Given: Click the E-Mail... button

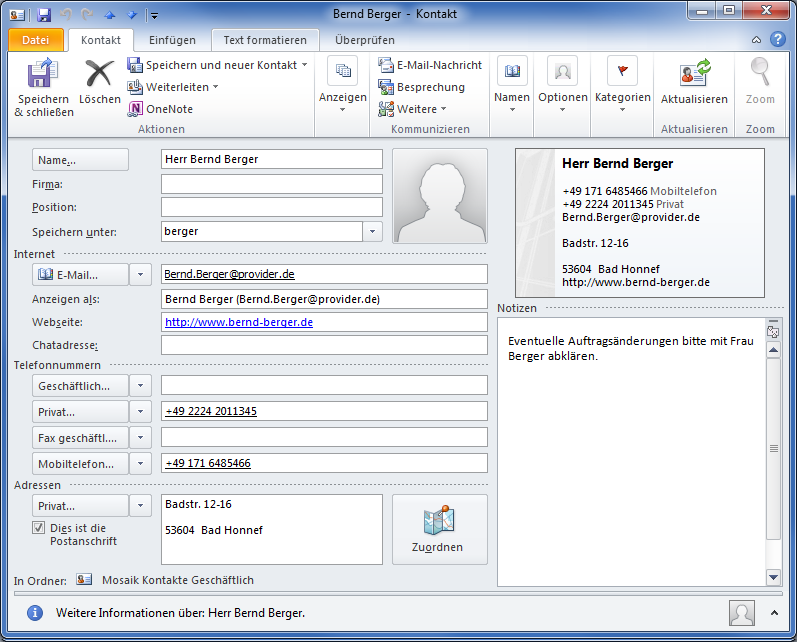Looking at the screenshot, I should 80,274.
